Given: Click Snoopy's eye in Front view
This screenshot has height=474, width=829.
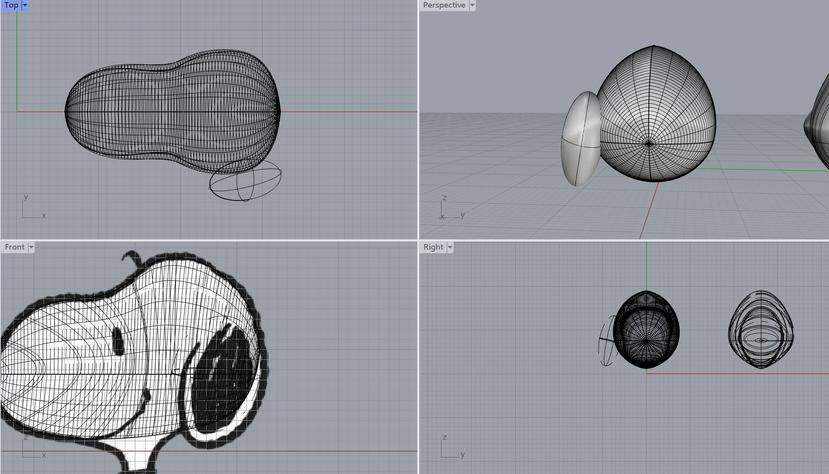Looking at the screenshot, I should point(118,341).
